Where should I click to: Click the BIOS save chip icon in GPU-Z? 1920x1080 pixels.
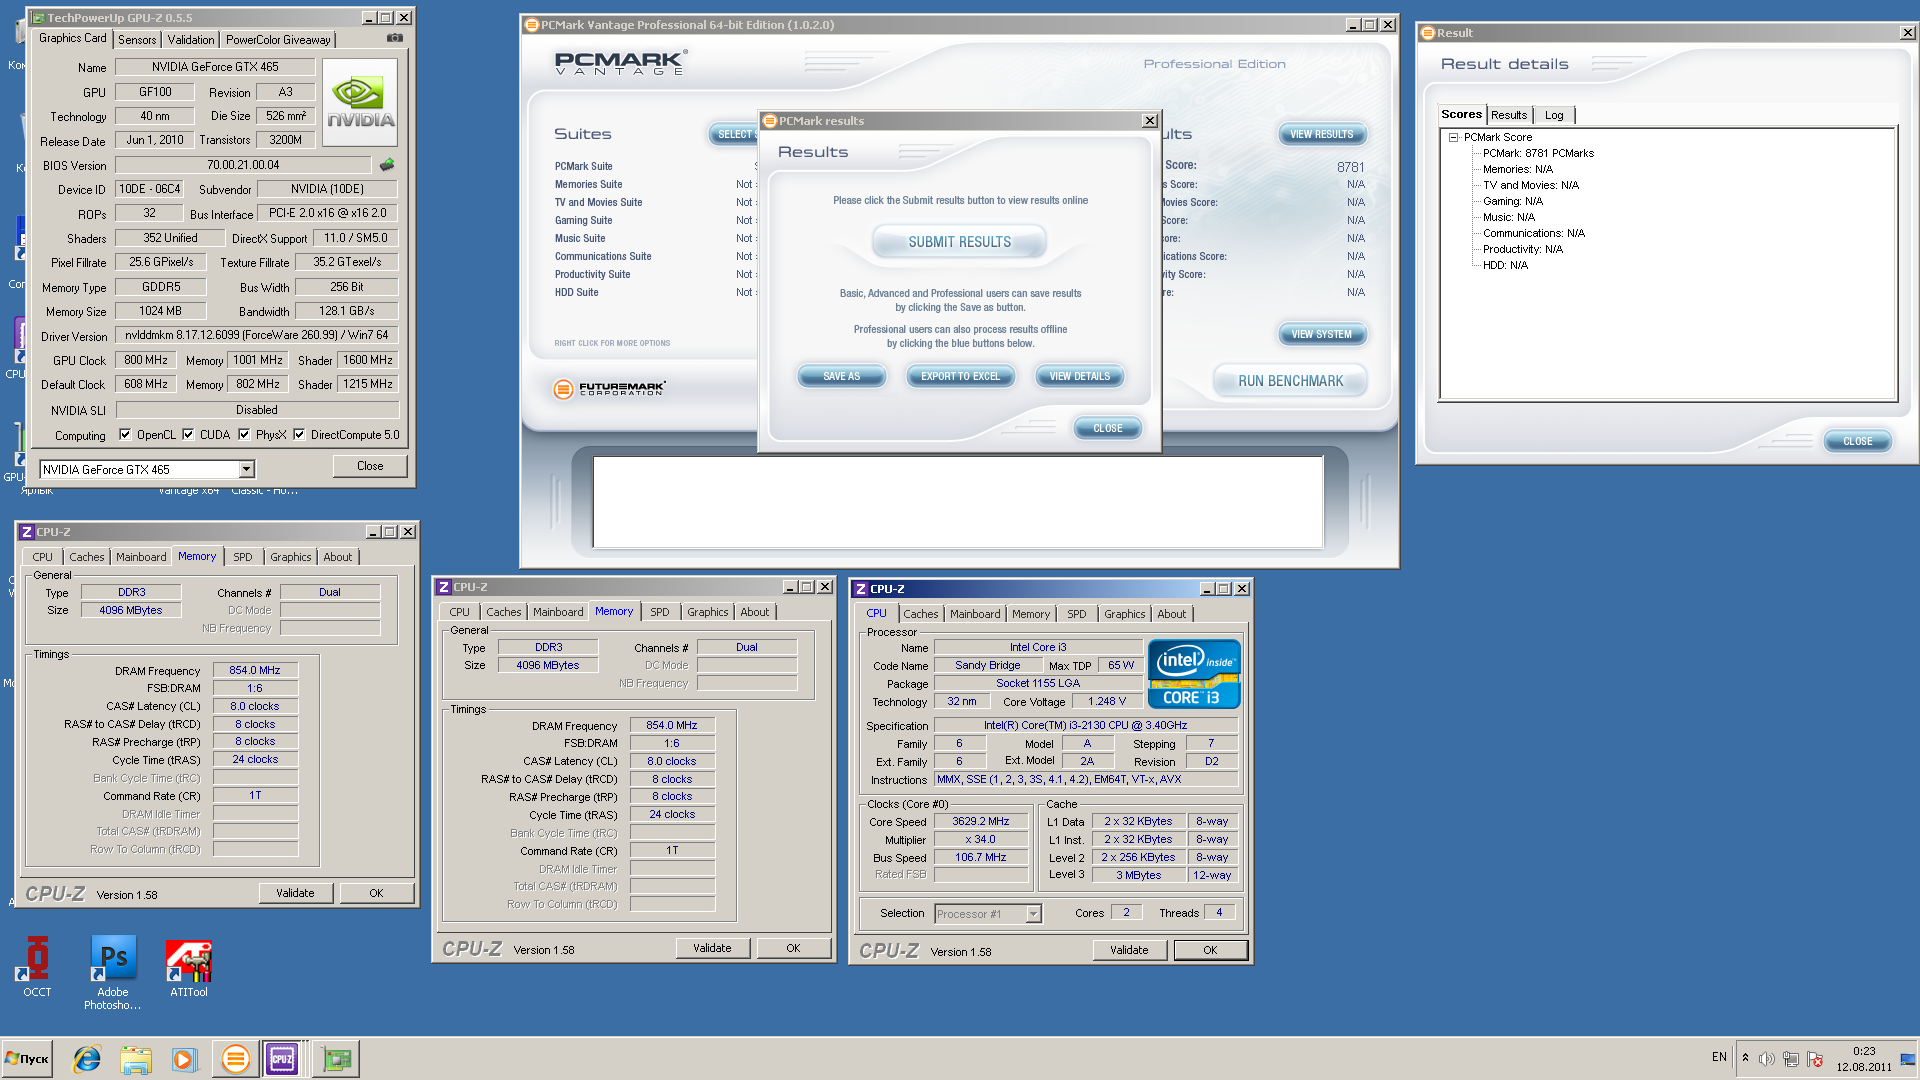click(x=387, y=164)
